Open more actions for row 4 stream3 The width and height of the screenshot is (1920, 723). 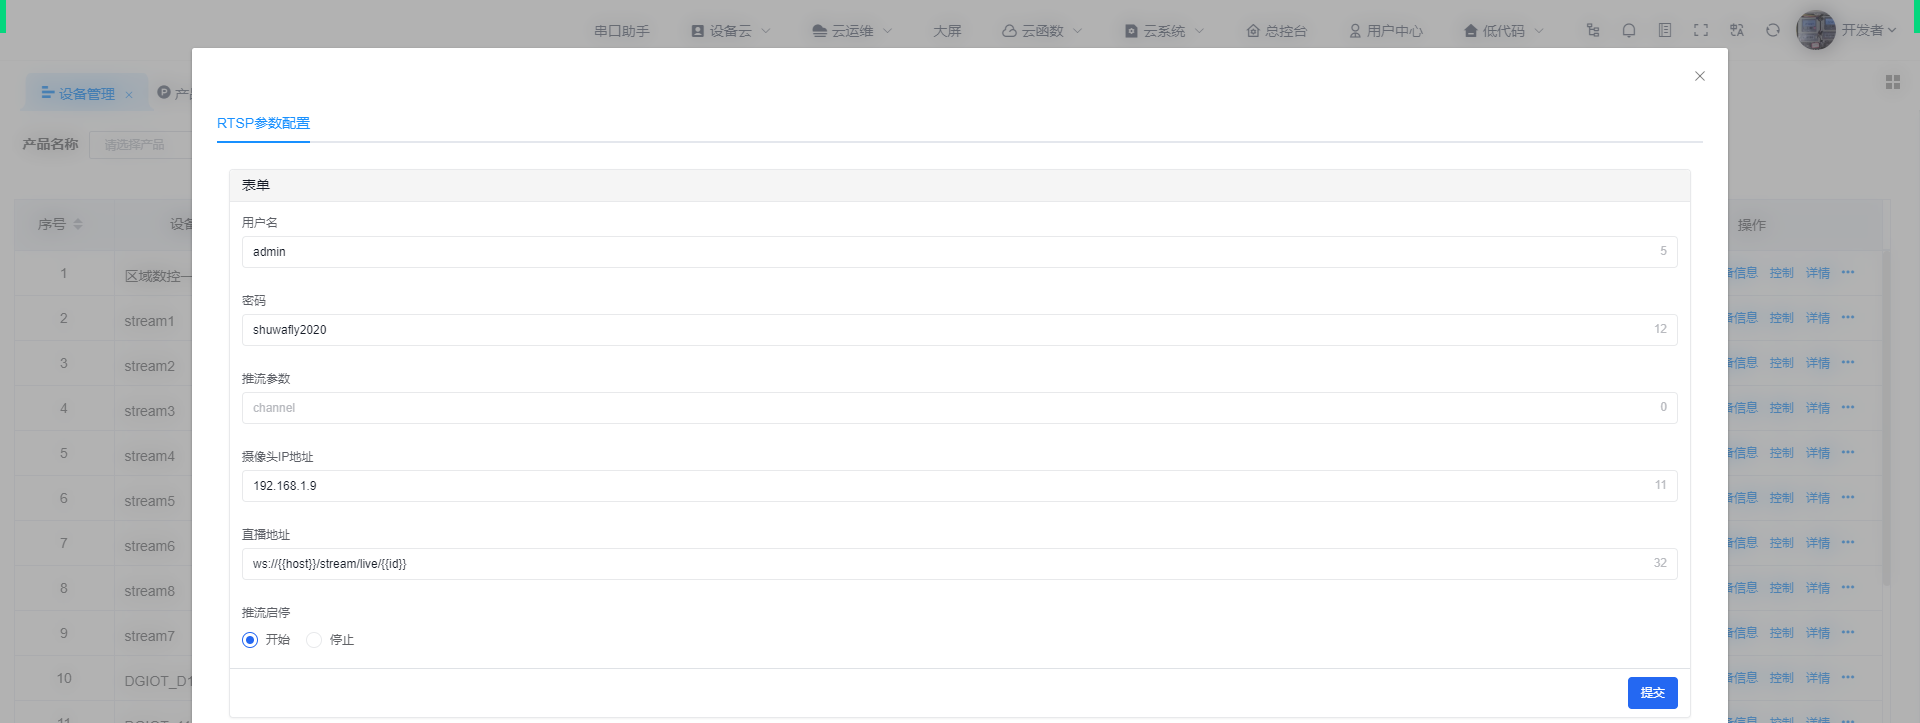1848,407
